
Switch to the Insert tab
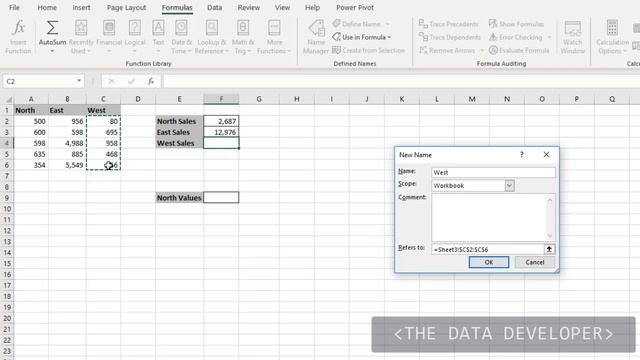[x=81, y=7]
